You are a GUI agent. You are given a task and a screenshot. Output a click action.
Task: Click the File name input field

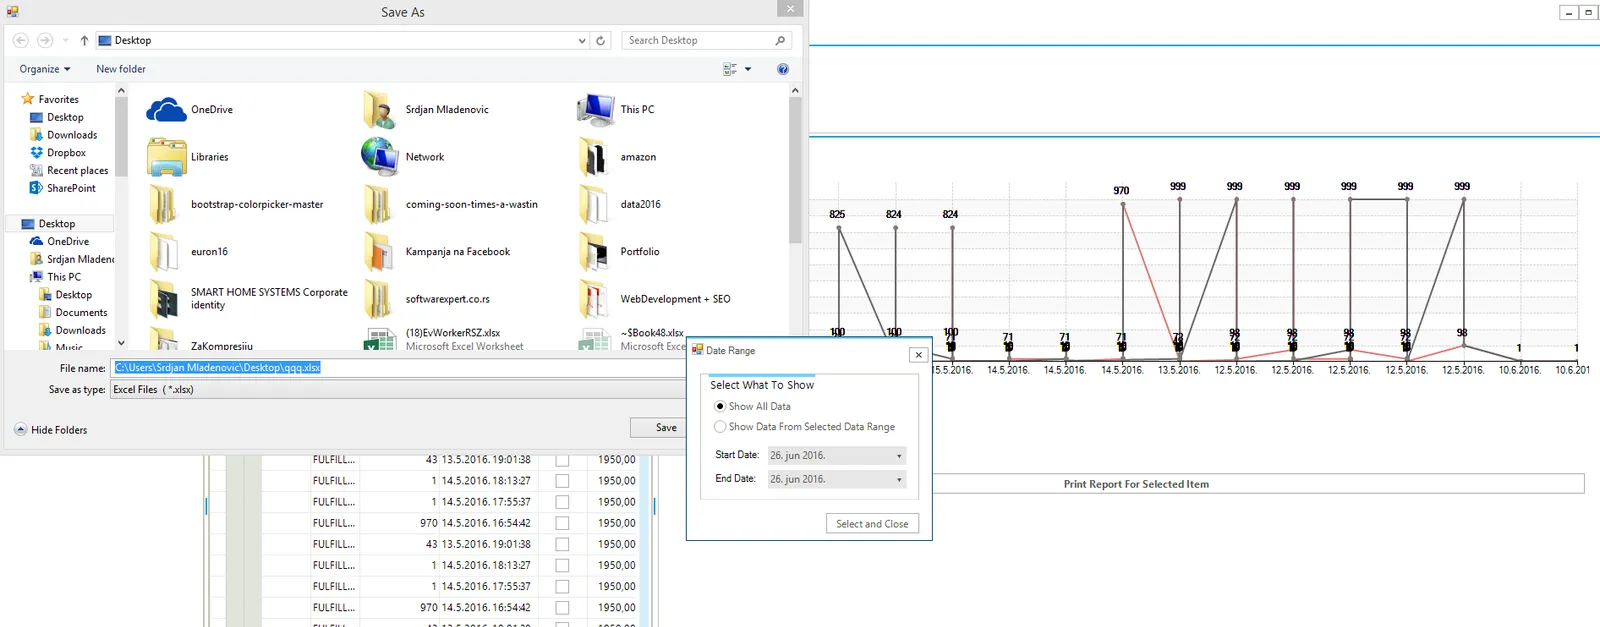click(398, 368)
